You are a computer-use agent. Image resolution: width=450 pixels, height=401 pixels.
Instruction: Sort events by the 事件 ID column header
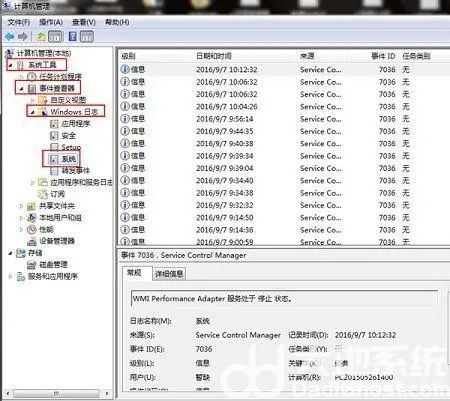[383, 56]
